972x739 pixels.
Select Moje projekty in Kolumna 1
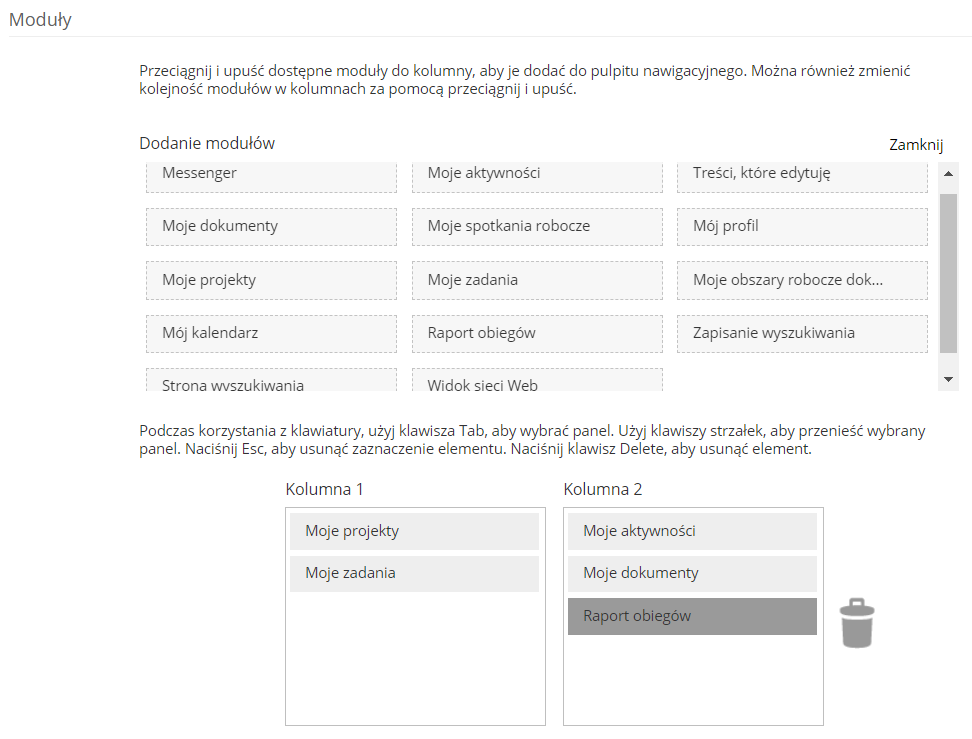pos(414,531)
